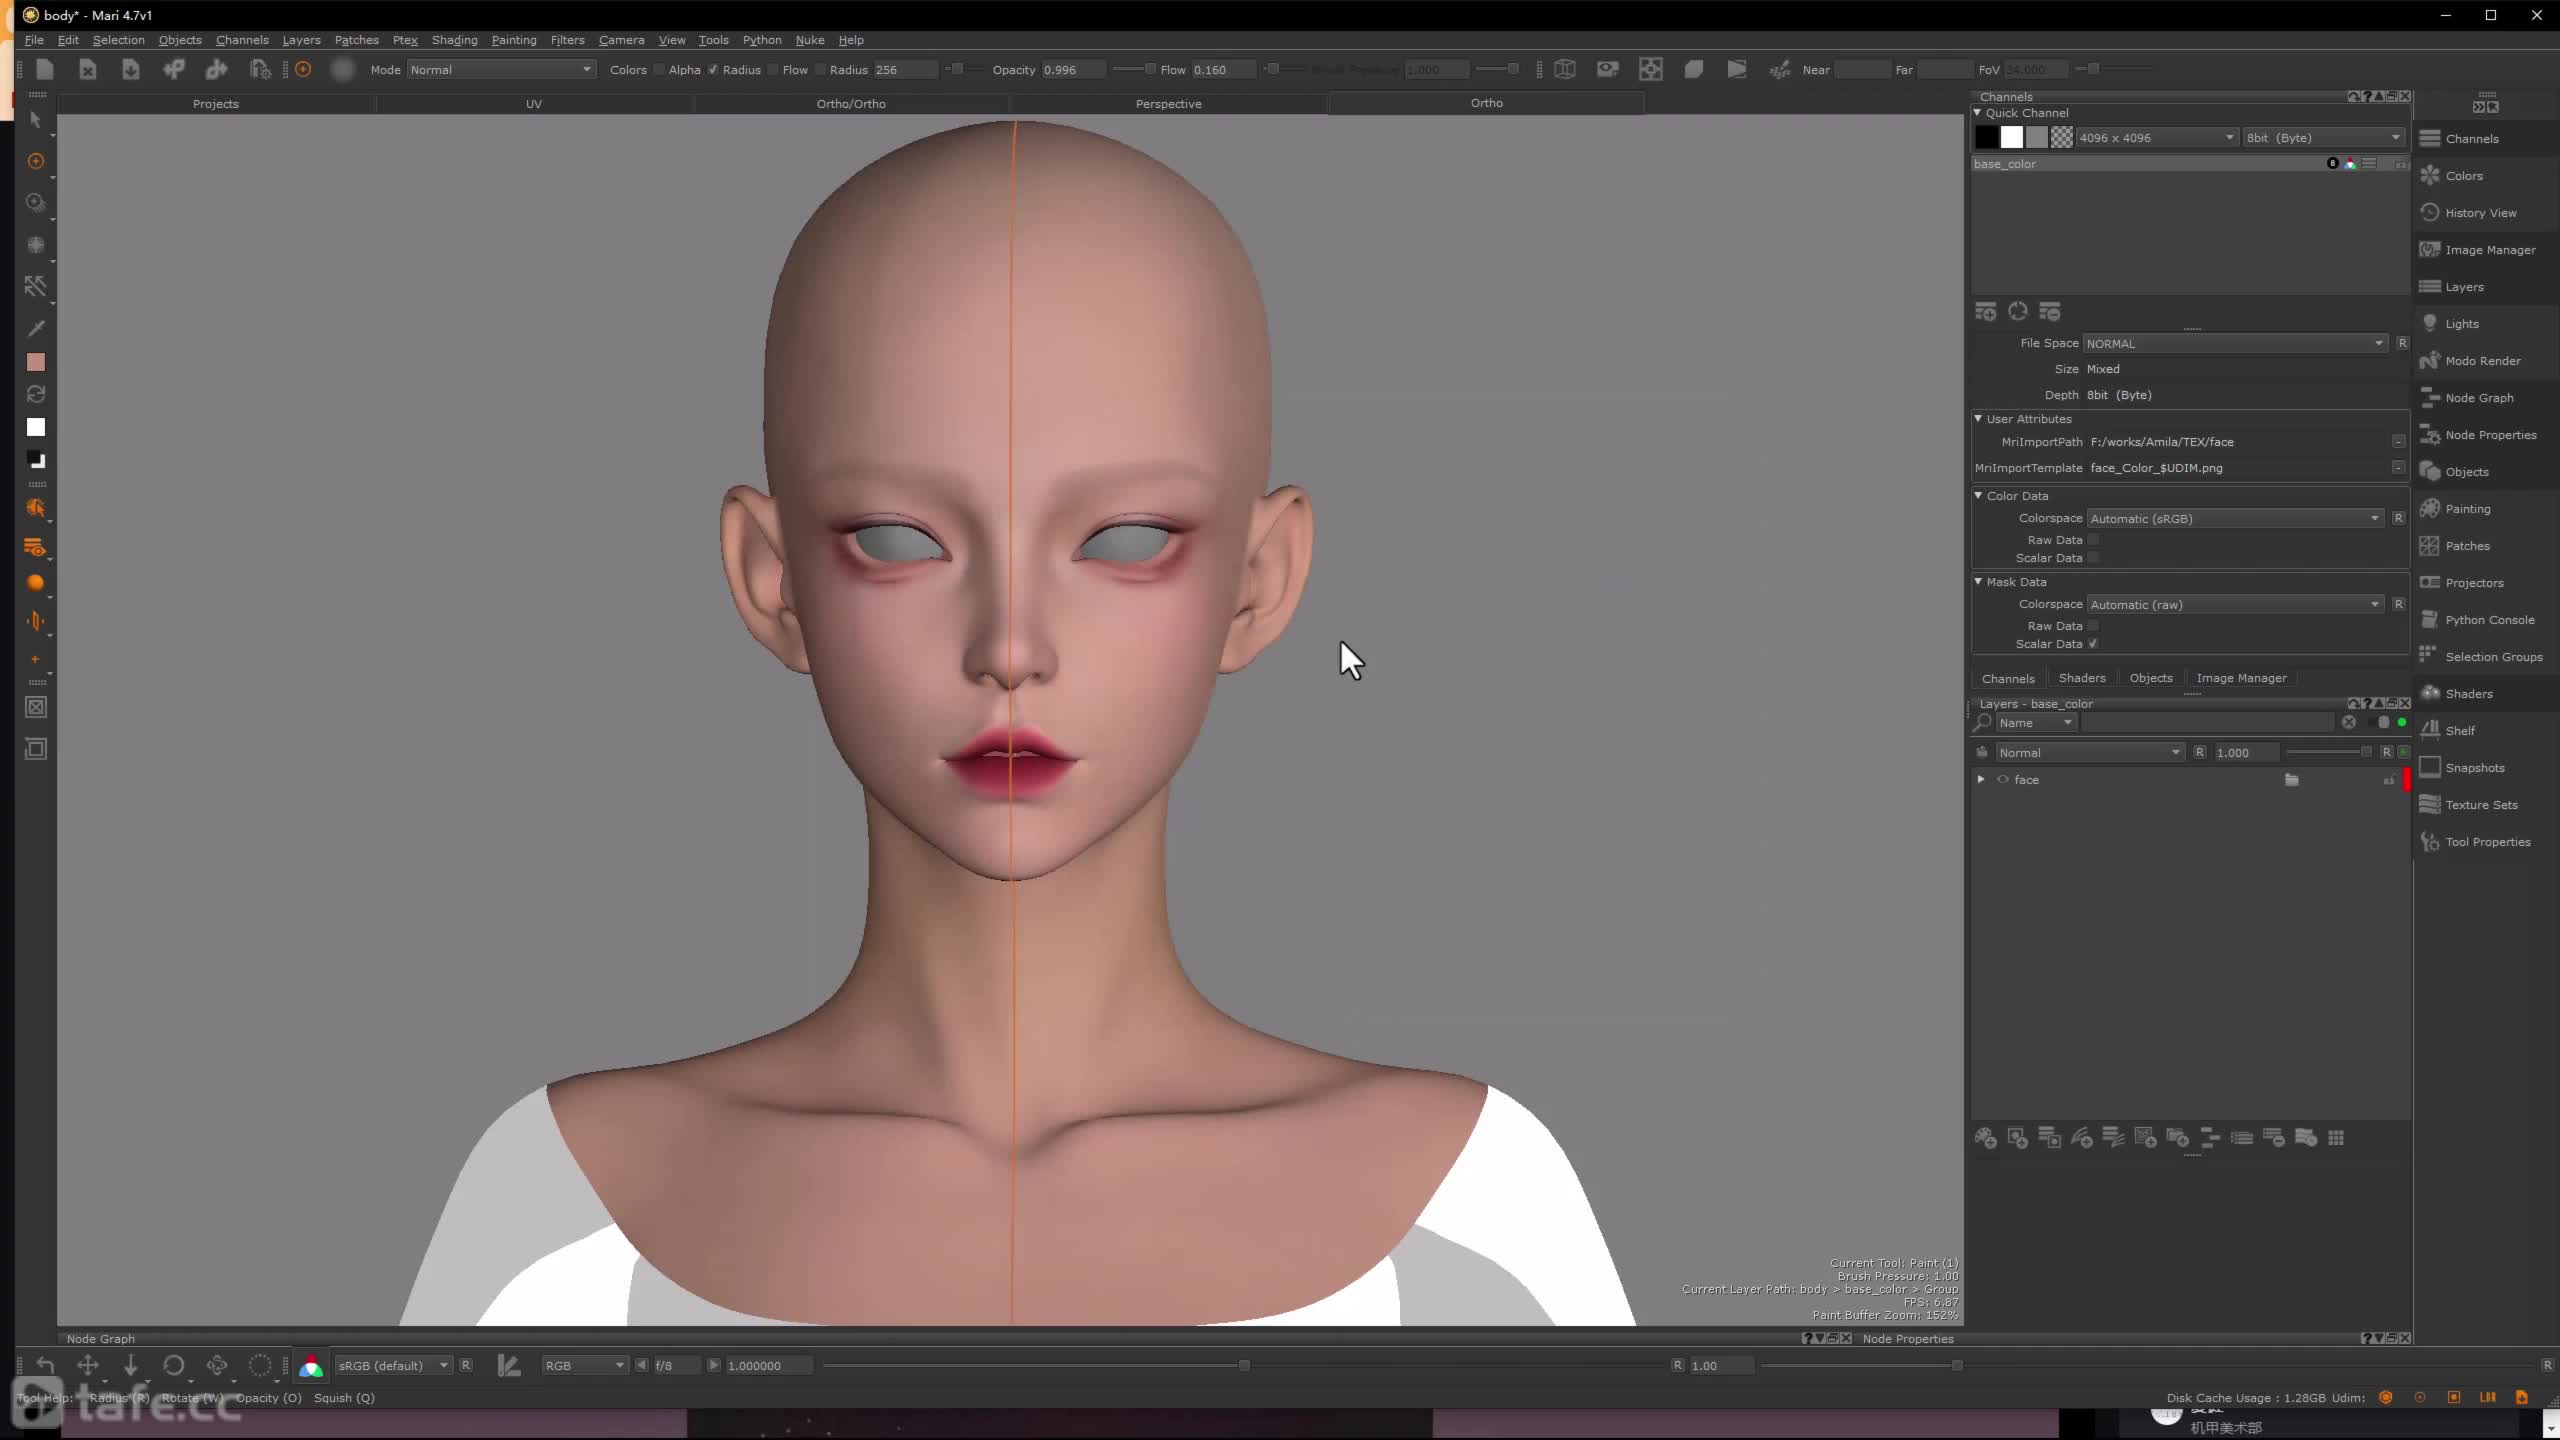Switch to the Perspective viewport tab
The width and height of the screenshot is (2560, 1440).
pos(1168,104)
